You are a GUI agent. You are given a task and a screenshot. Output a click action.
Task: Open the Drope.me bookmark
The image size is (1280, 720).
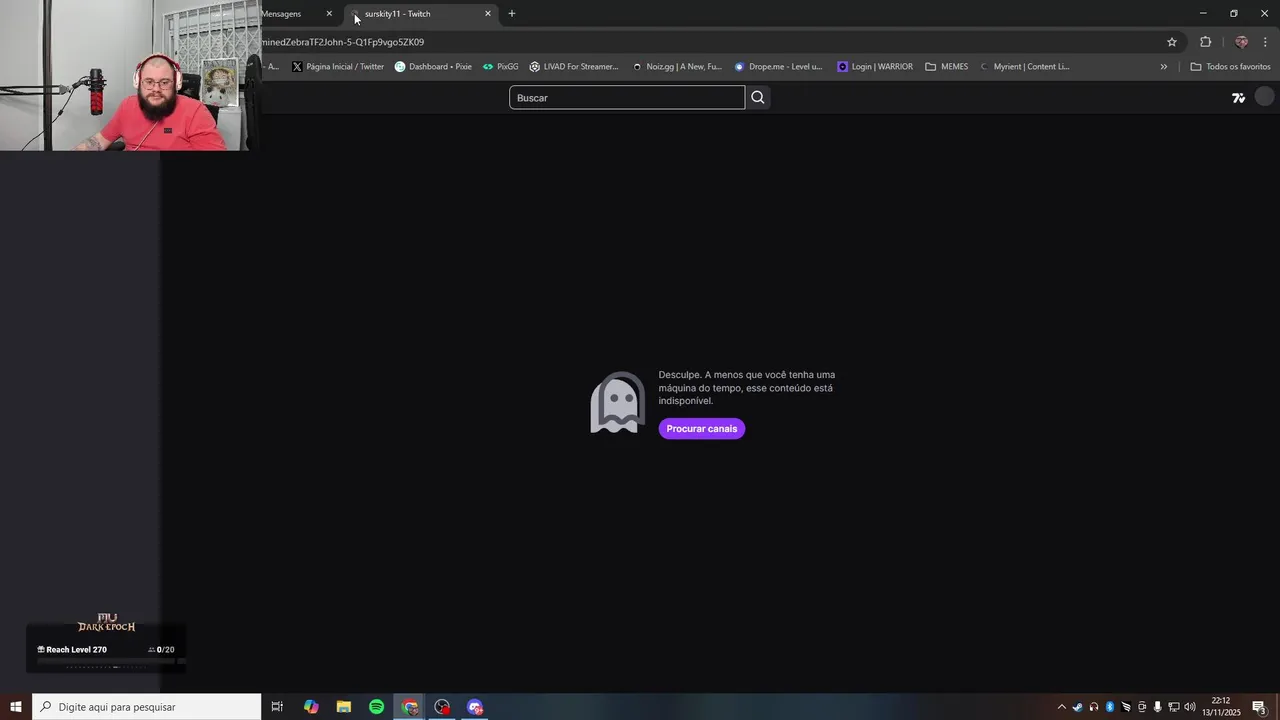coord(778,67)
